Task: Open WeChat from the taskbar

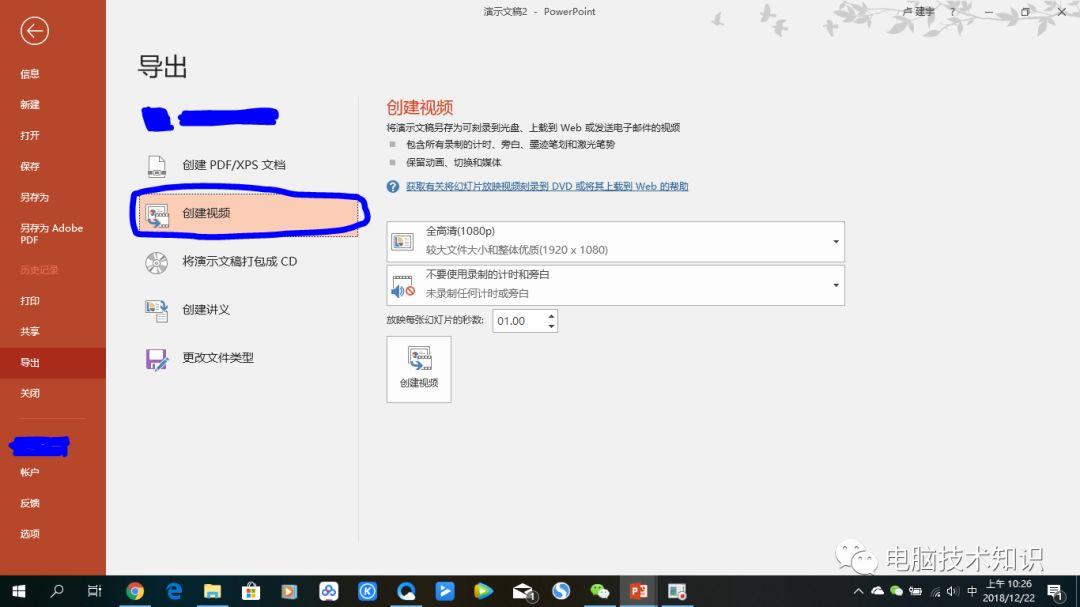Action: [600, 591]
